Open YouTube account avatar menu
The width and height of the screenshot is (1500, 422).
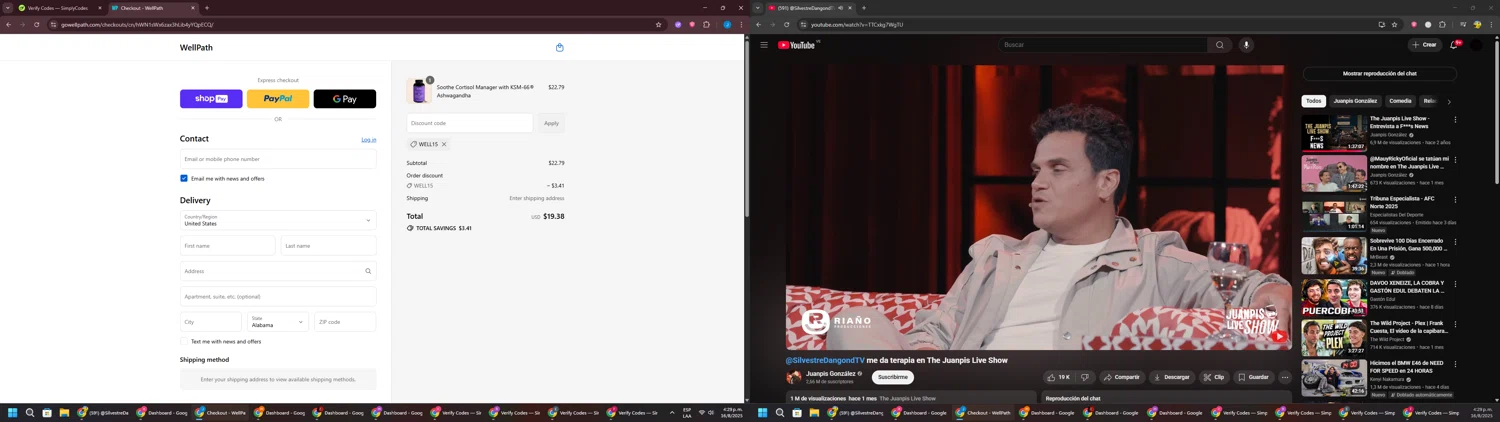tap(1477, 45)
